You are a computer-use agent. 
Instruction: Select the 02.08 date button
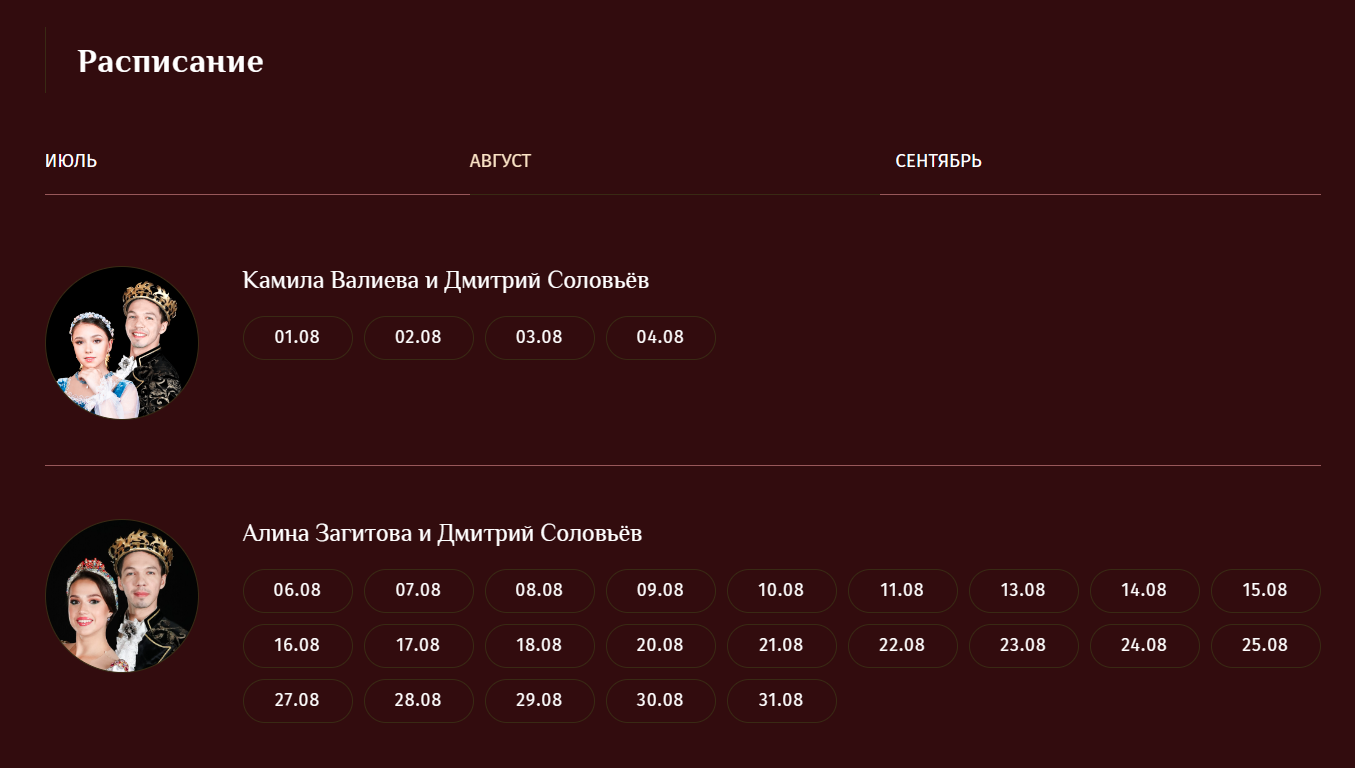418,338
